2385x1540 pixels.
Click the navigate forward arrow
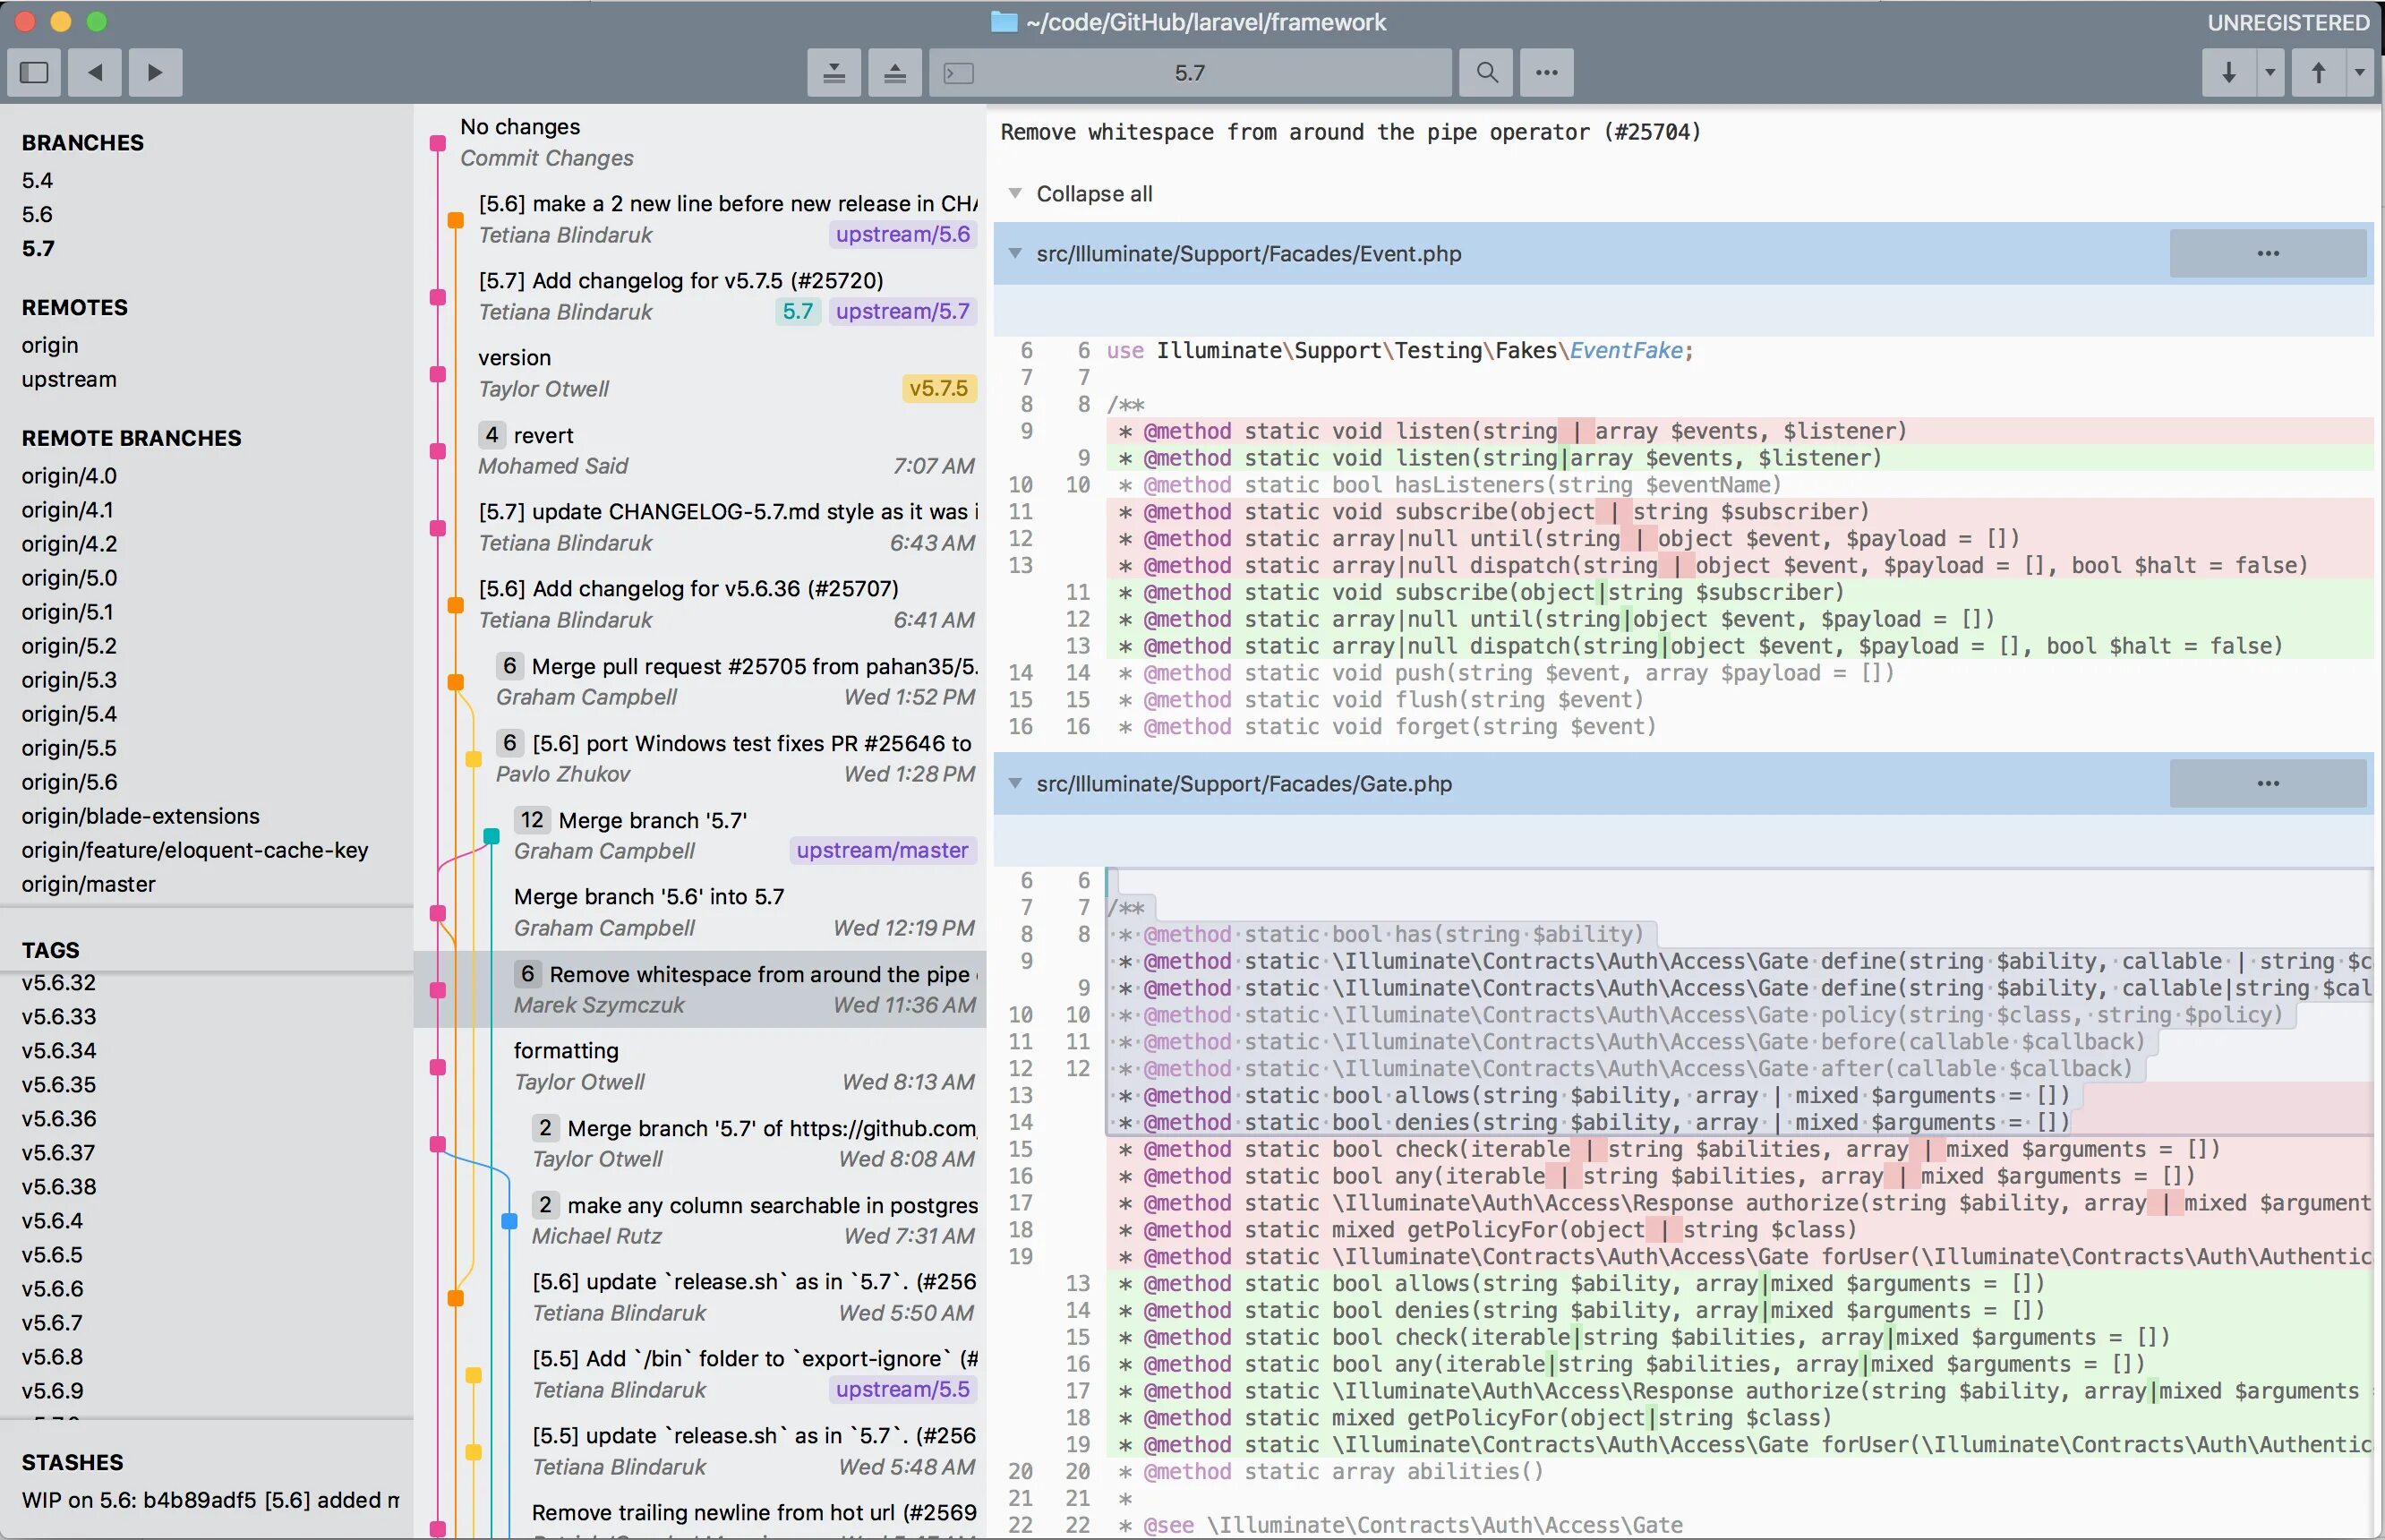155,72
